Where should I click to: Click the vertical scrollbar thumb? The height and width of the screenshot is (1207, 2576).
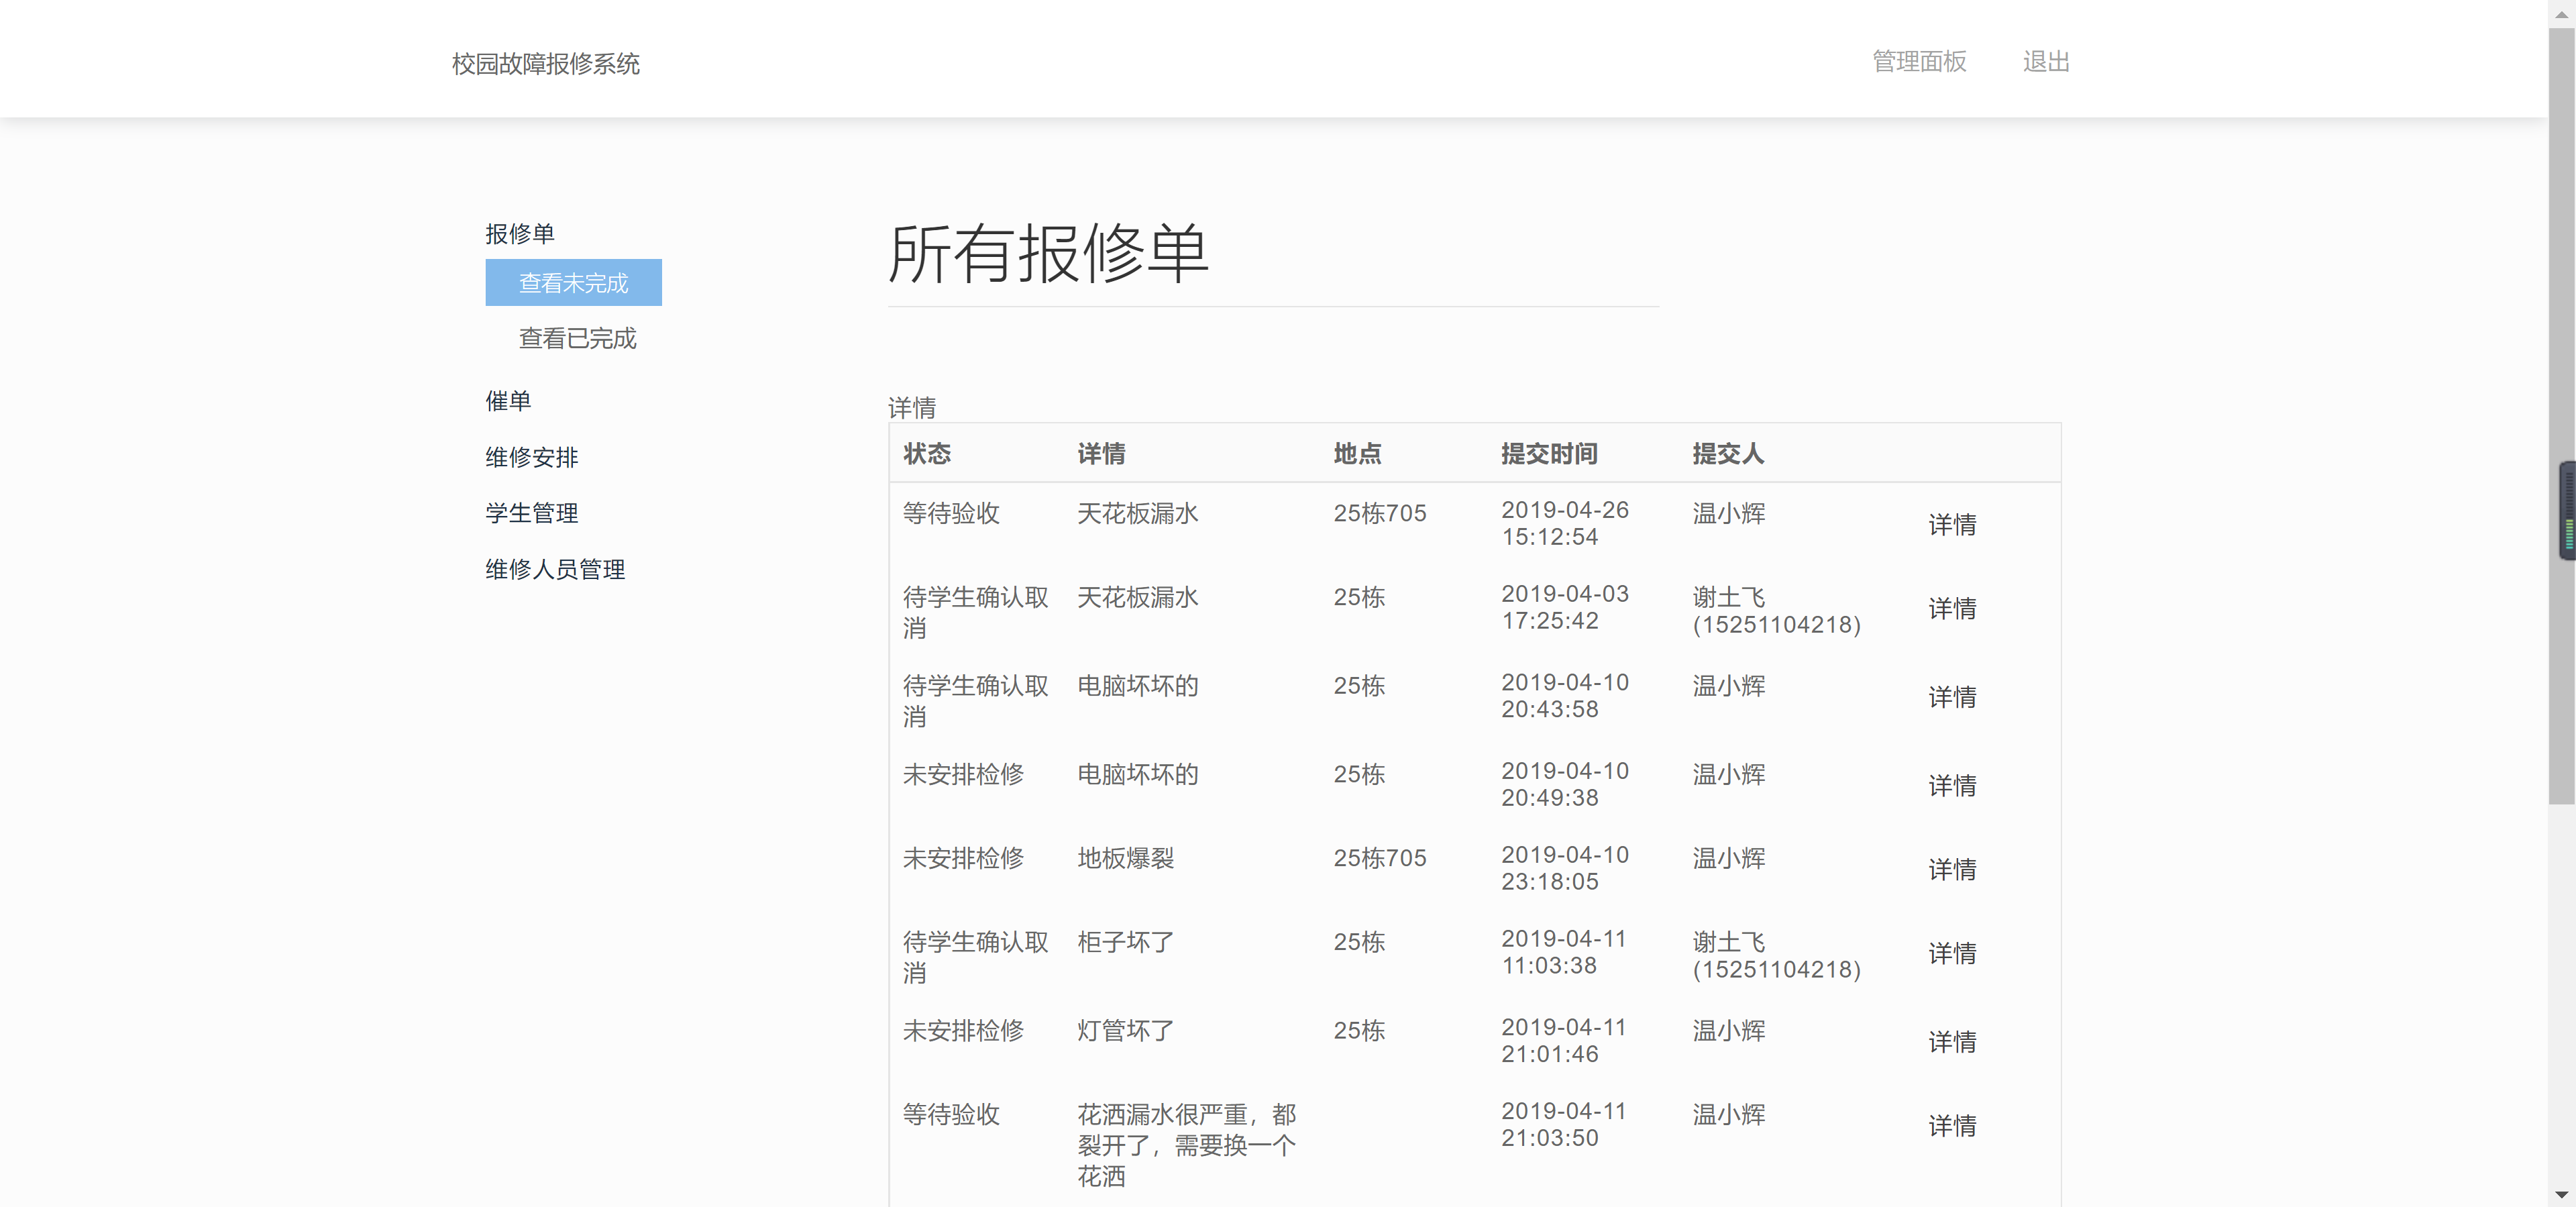click(x=2561, y=415)
